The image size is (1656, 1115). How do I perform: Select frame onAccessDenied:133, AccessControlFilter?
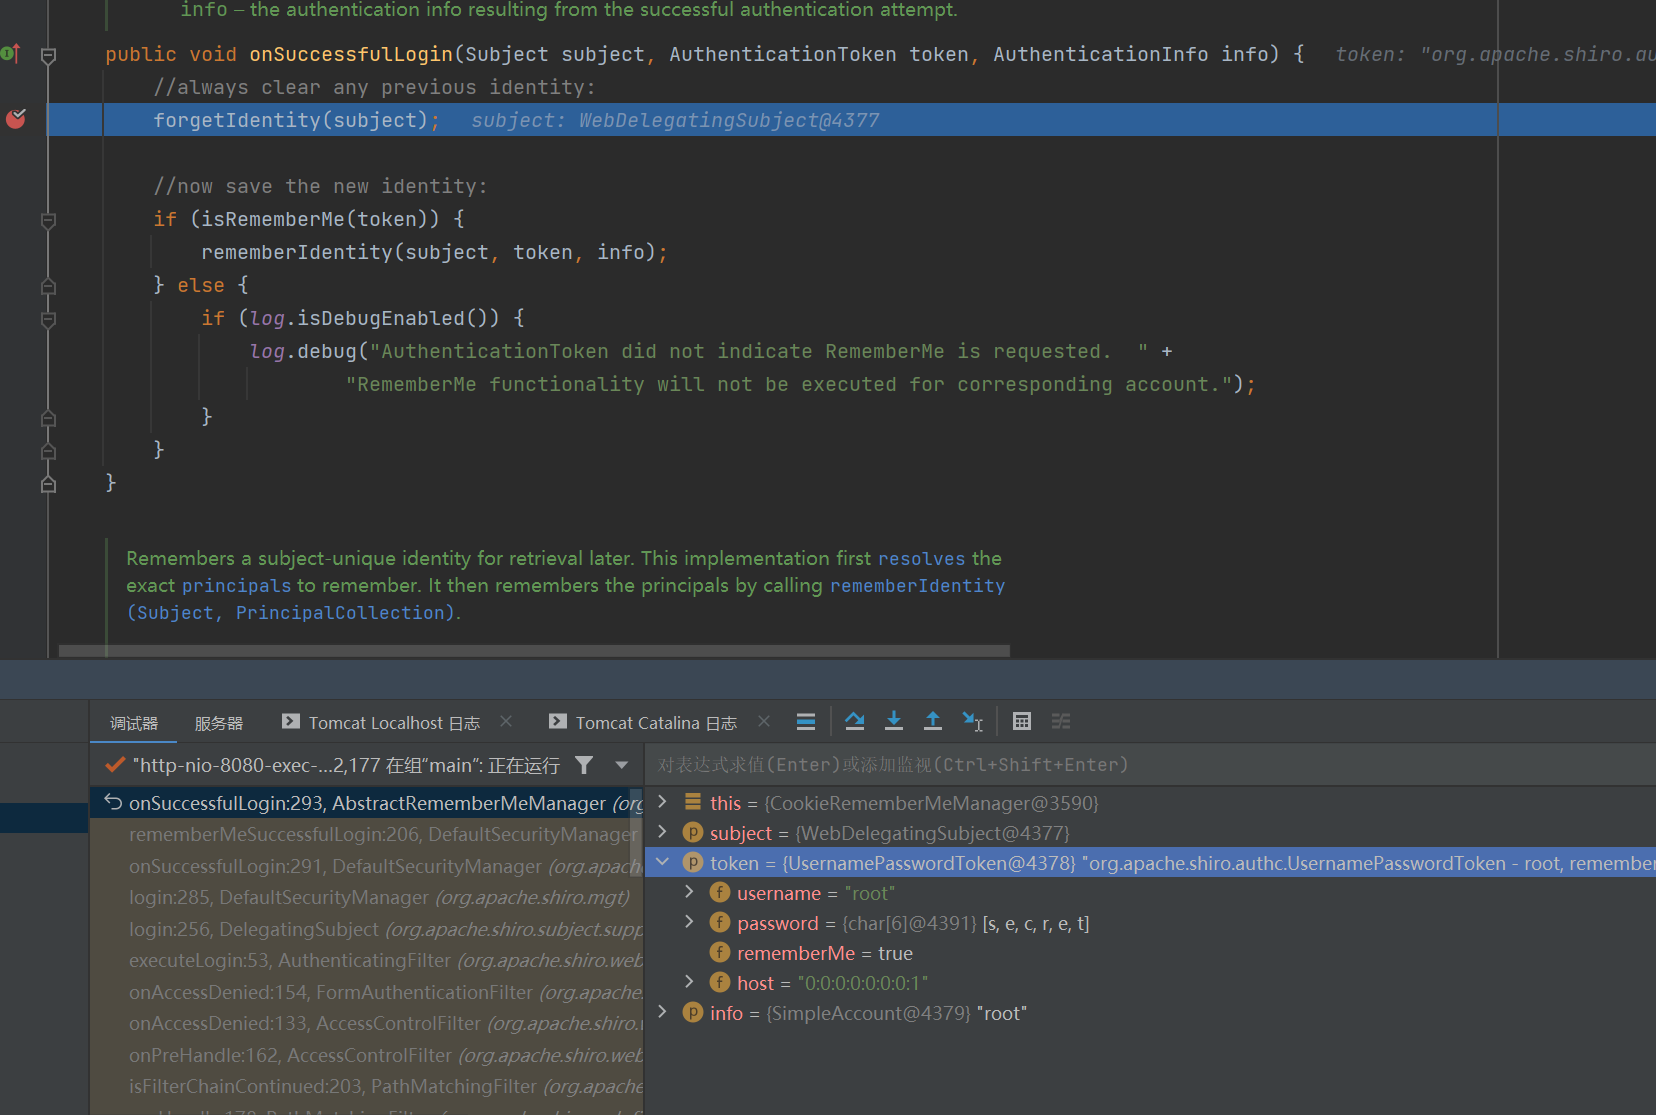pos(367,1023)
